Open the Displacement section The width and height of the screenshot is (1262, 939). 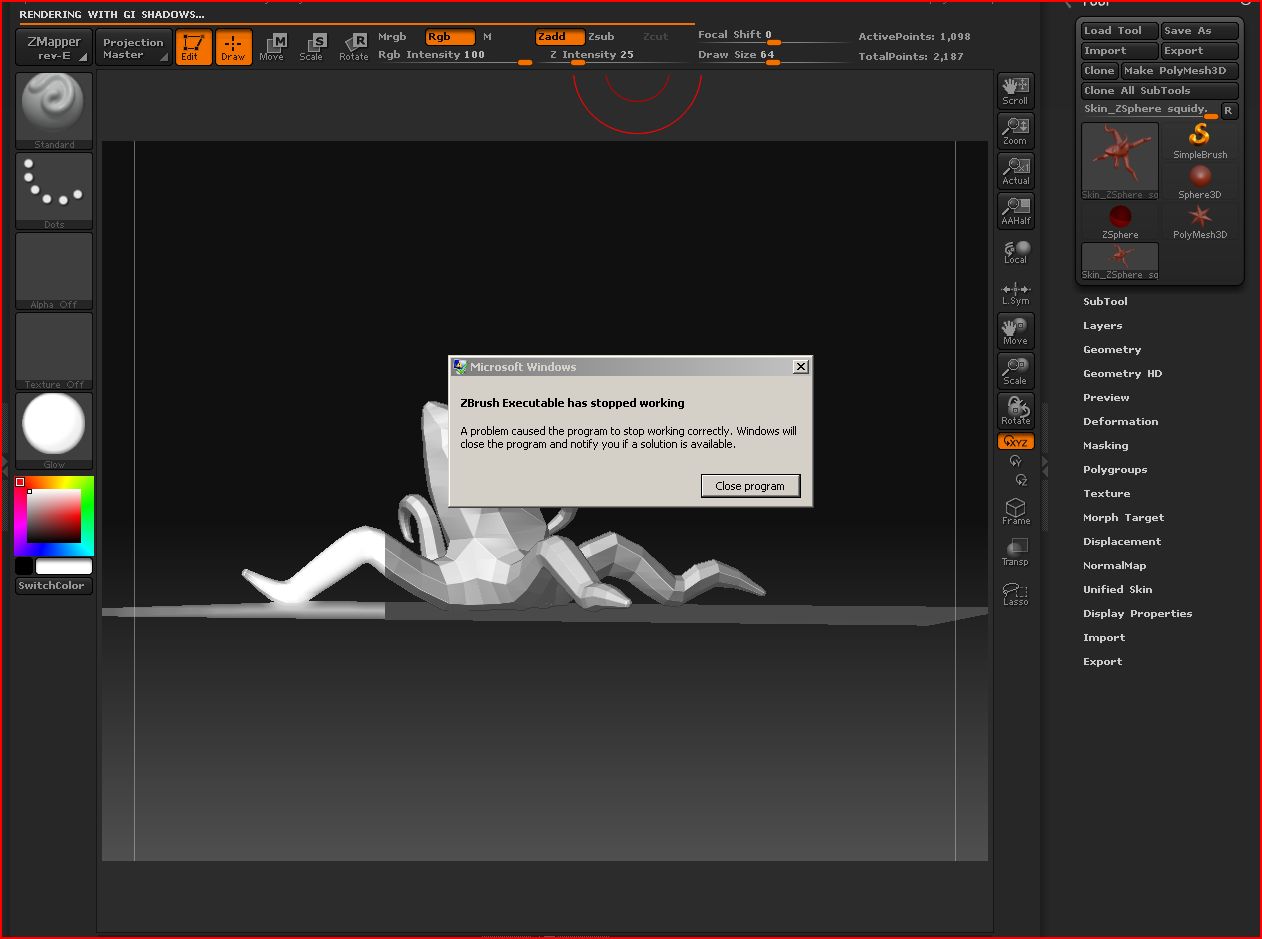[x=1122, y=541]
